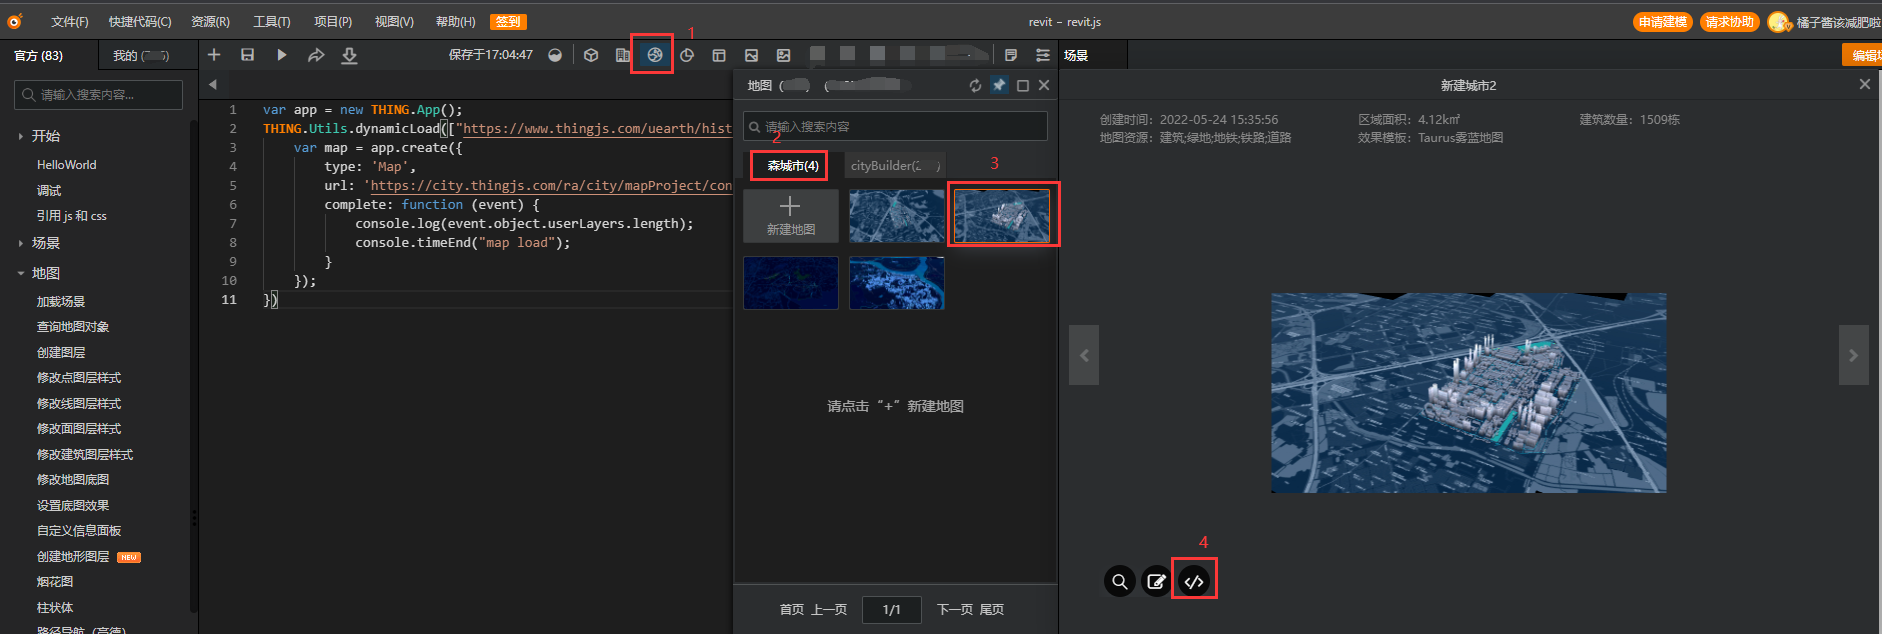The image size is (1882, 634).
Task: Switch to the cityBuilder tab
Action: pyautogui.click(x=895, y=166)
